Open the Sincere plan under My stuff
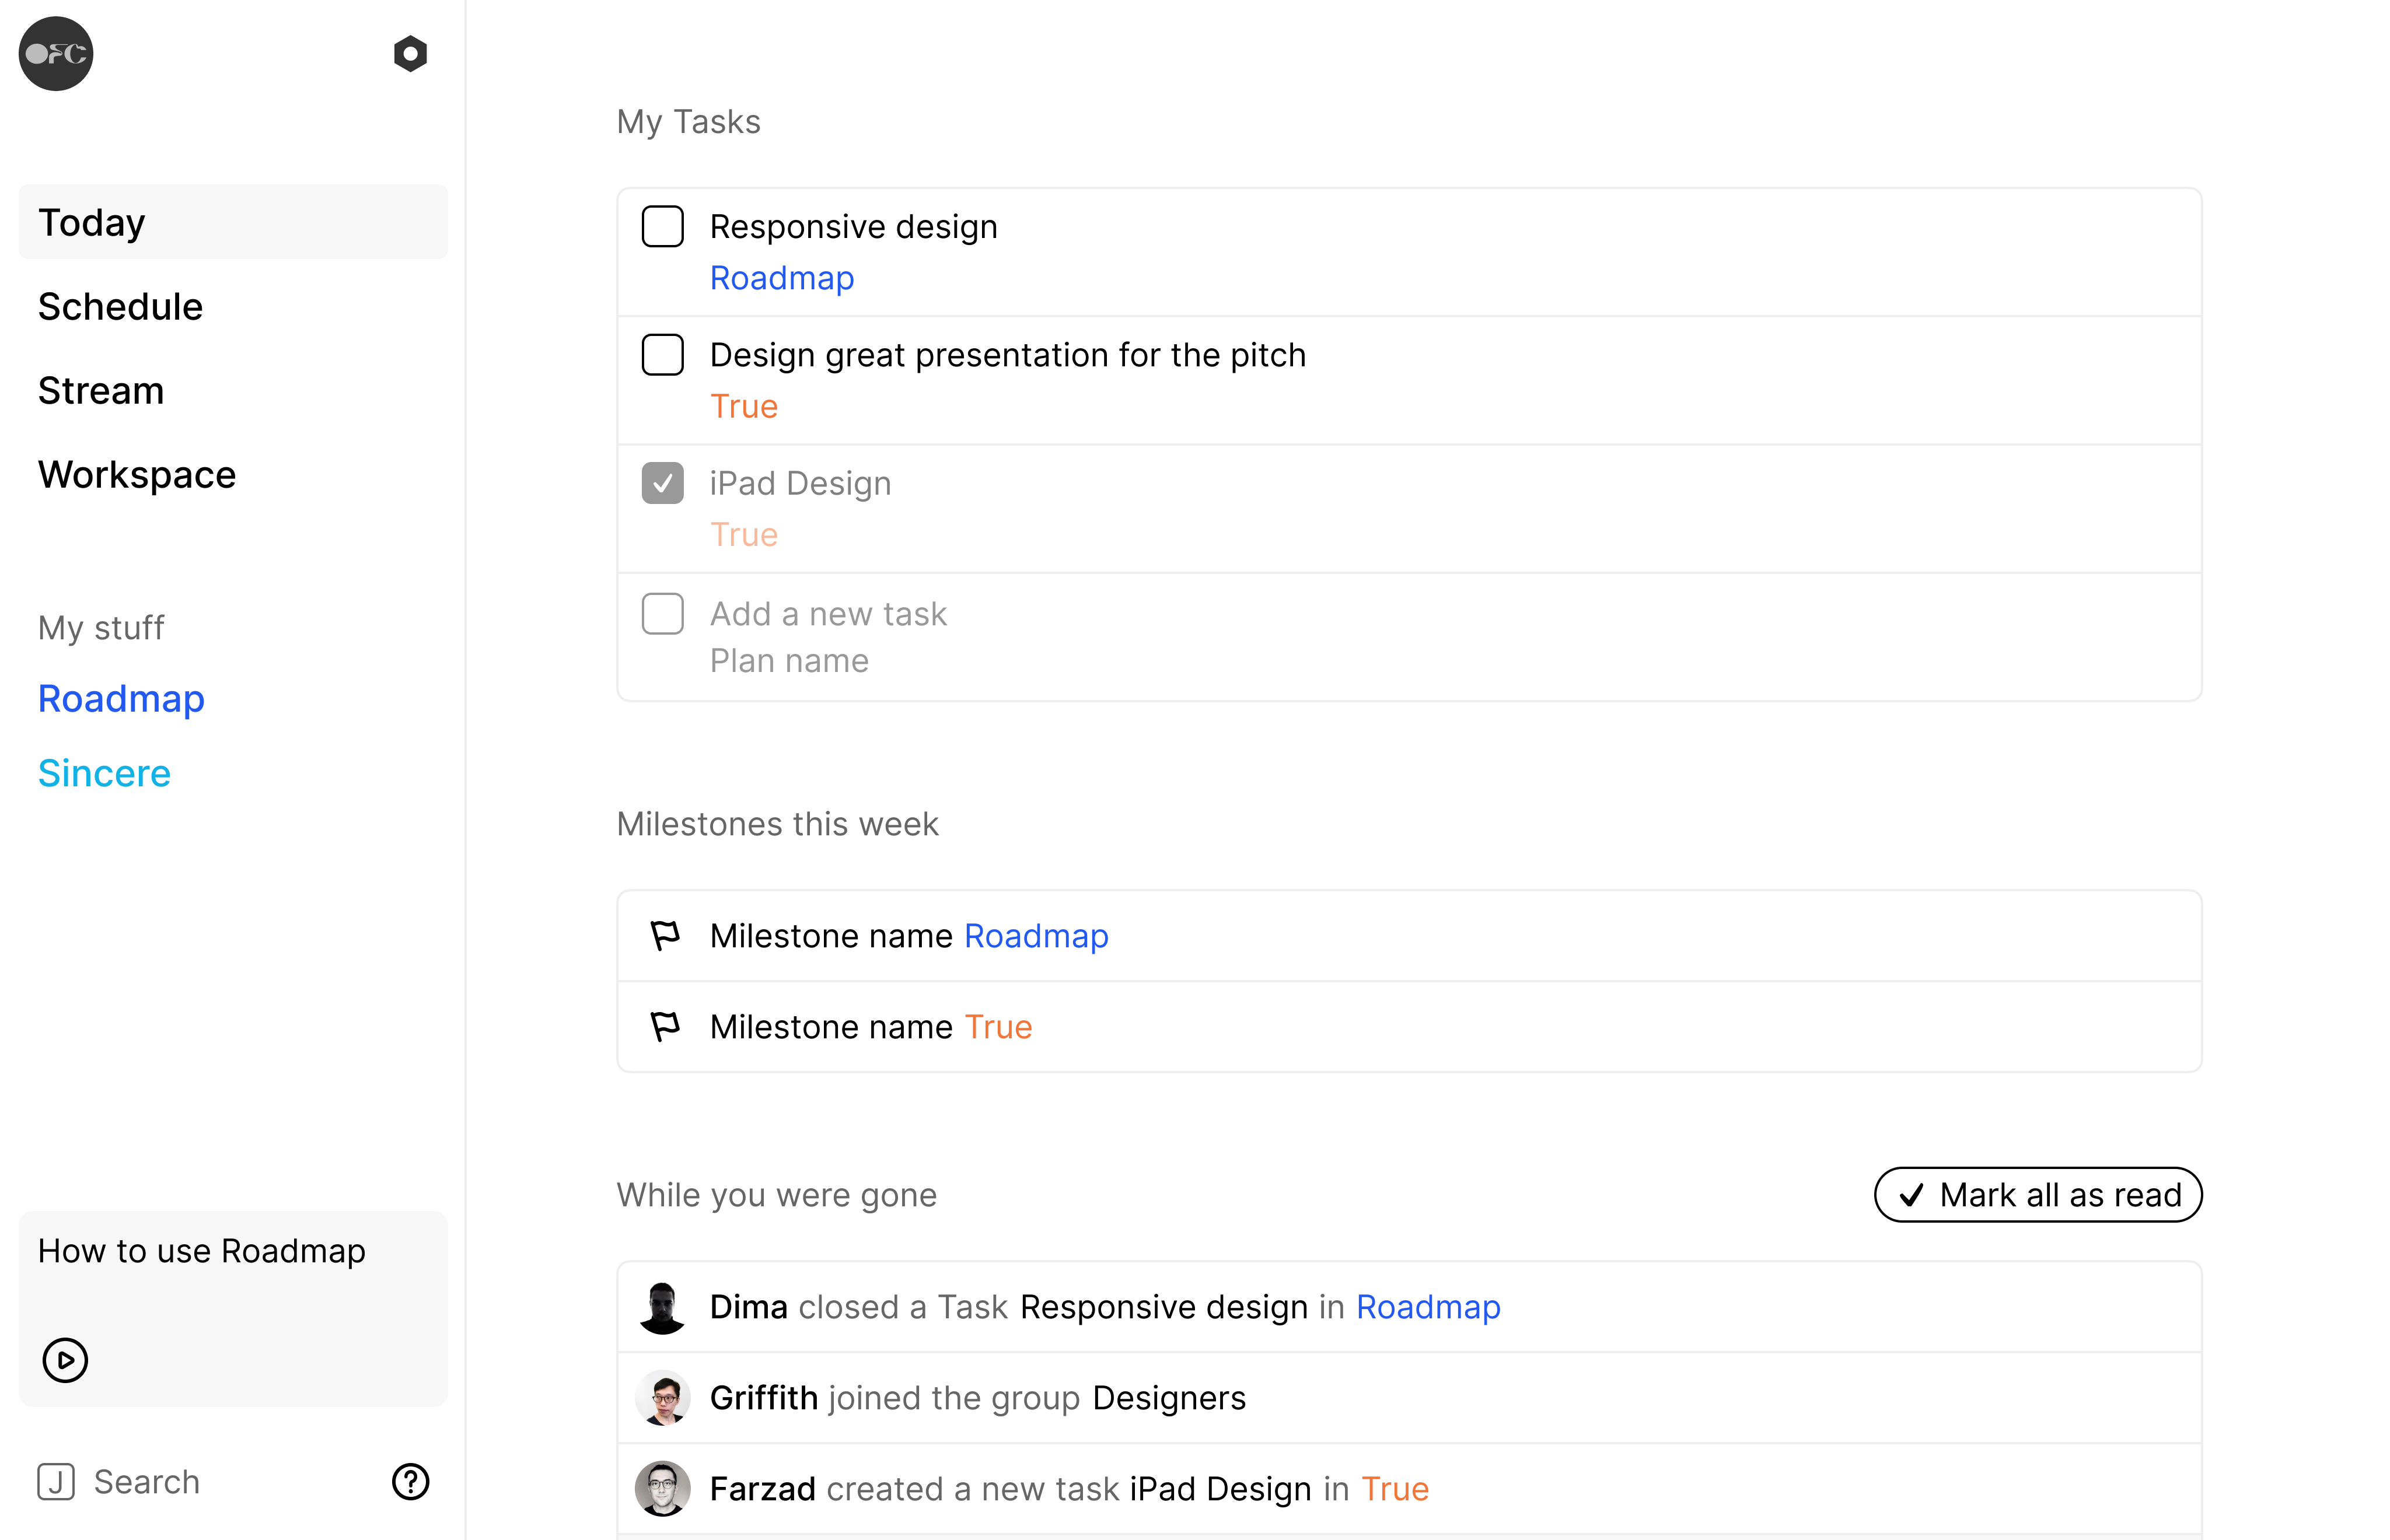The height and width of the screenshot is (1540, 2390). (x=104, y=774)
